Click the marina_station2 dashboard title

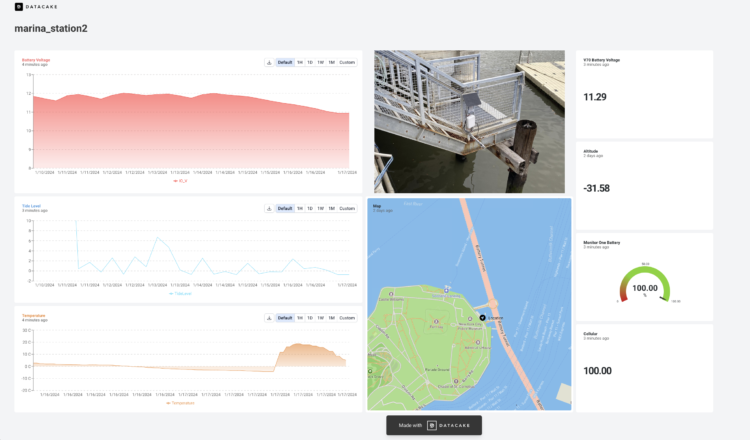51,29
